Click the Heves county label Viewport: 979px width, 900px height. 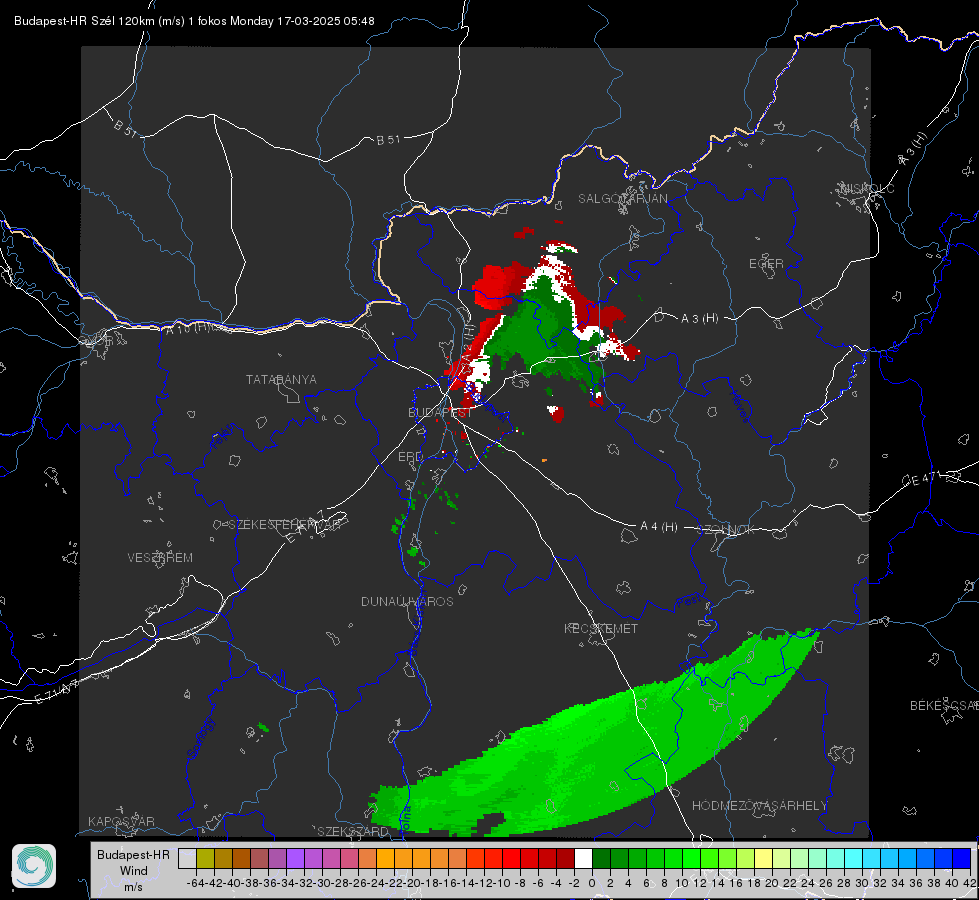coord(739,407)
